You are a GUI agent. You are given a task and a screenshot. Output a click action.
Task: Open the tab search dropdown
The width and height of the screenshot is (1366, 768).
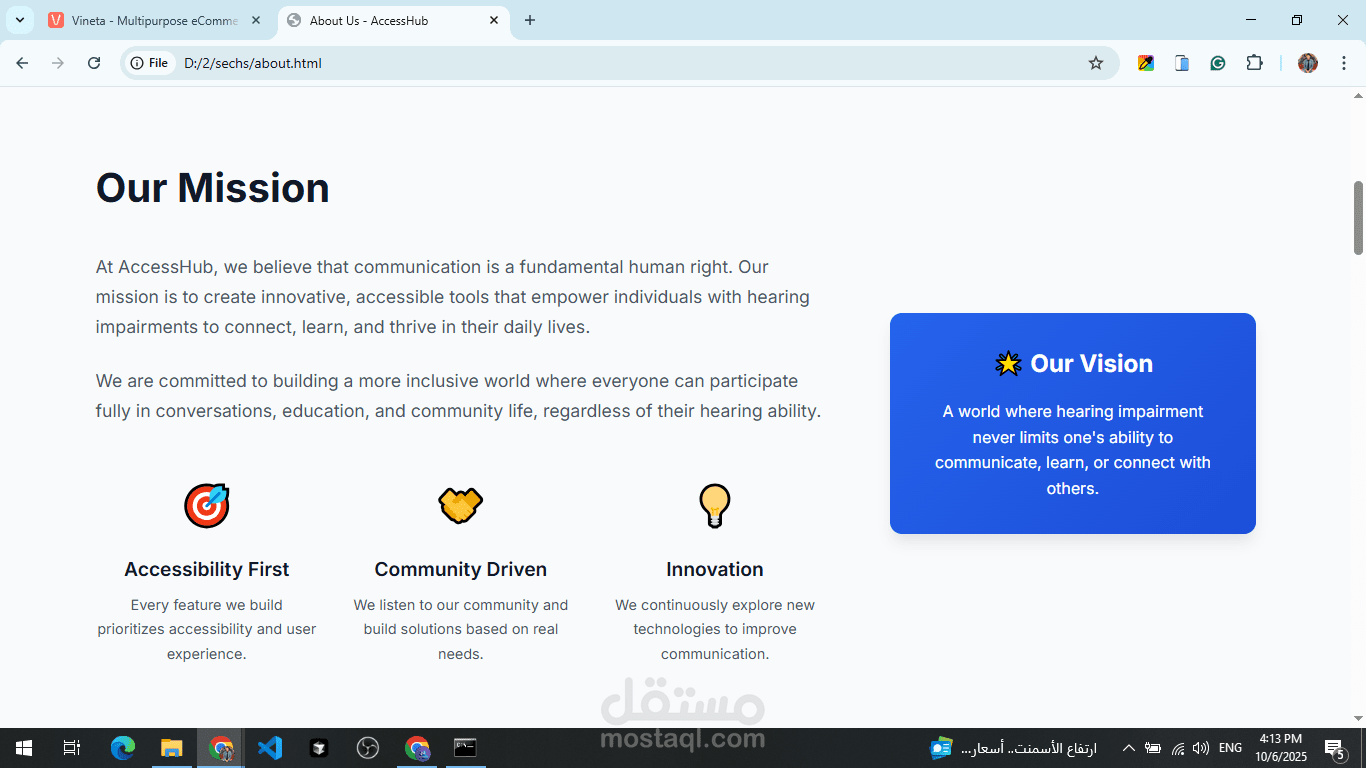(x=19, y=20)
